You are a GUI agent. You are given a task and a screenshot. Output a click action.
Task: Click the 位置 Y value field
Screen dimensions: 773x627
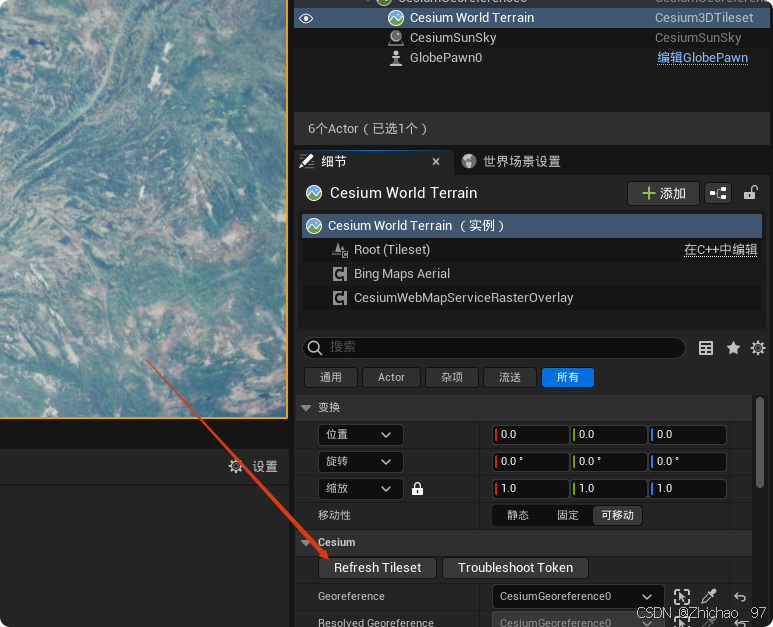609,435
